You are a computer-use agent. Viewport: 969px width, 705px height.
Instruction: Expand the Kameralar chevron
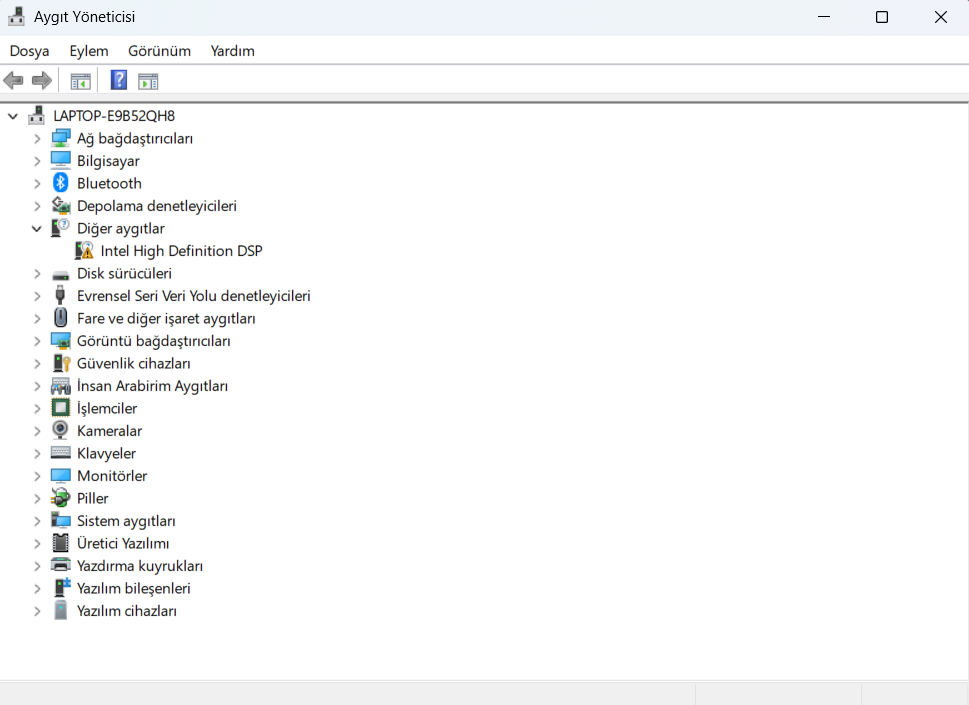pos(37,431)
